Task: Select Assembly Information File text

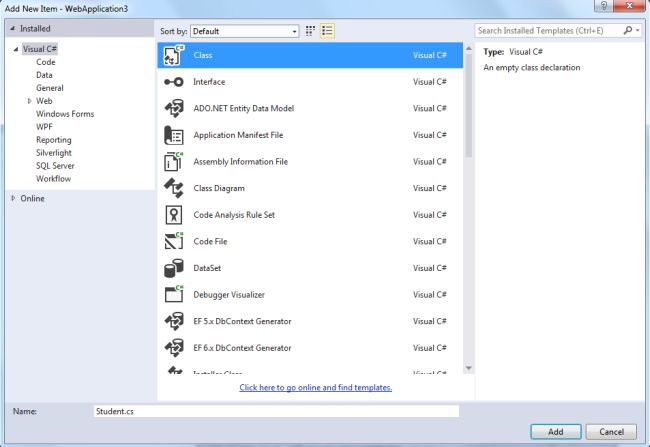Action: tap(240, 161)
